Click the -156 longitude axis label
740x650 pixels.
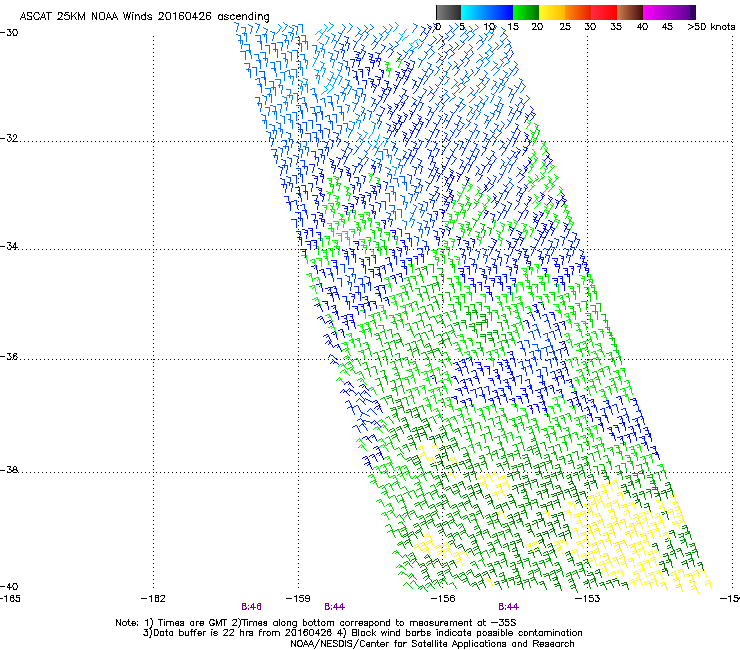pos(443,599)
